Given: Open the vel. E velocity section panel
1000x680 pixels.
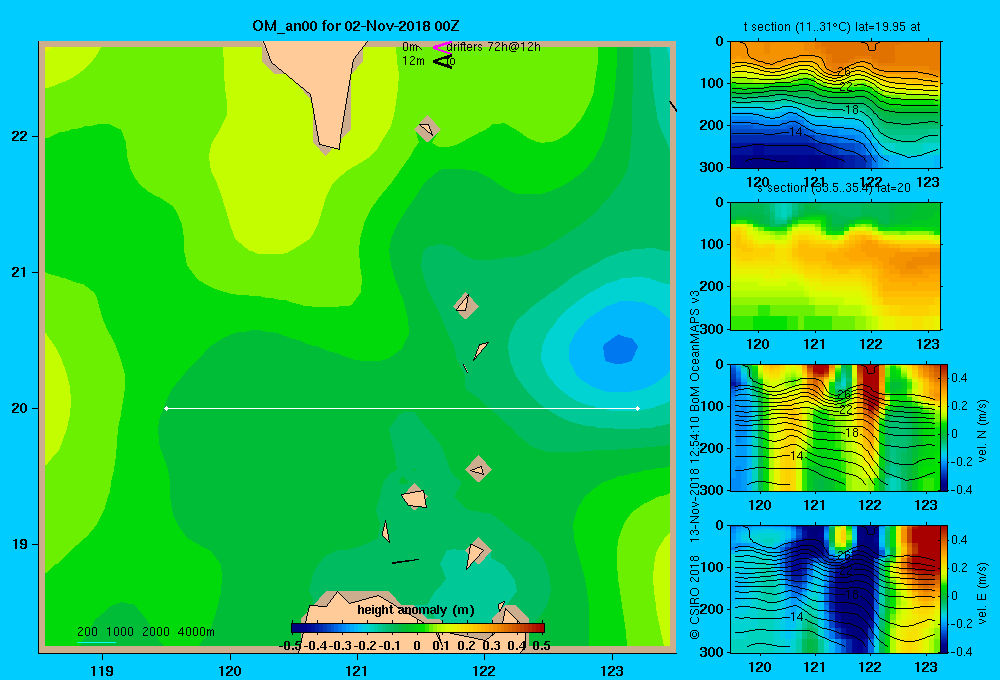Looking at the screenshot, I should point(835,589).
